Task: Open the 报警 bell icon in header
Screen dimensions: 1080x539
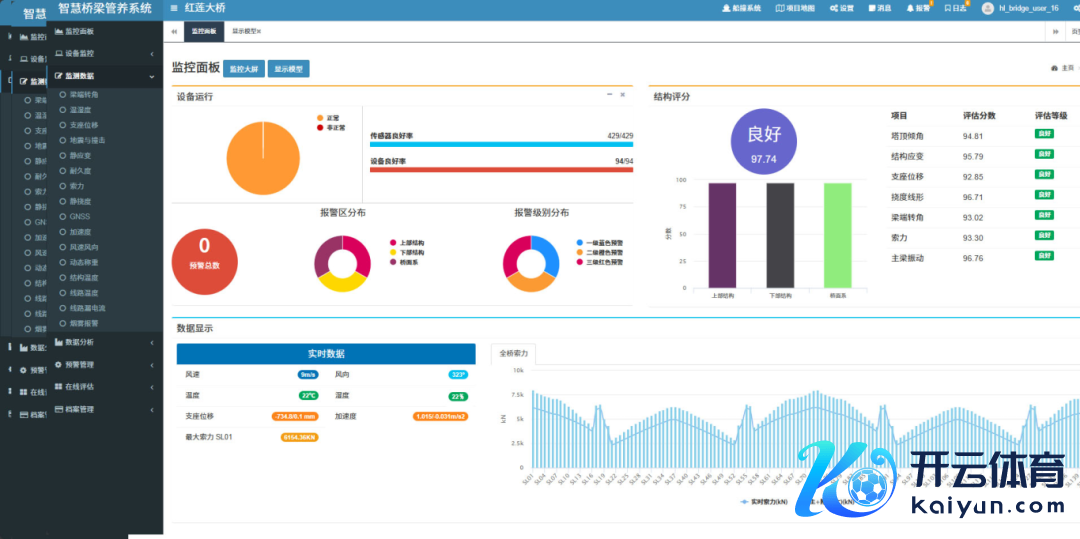Action: [910, 8]
